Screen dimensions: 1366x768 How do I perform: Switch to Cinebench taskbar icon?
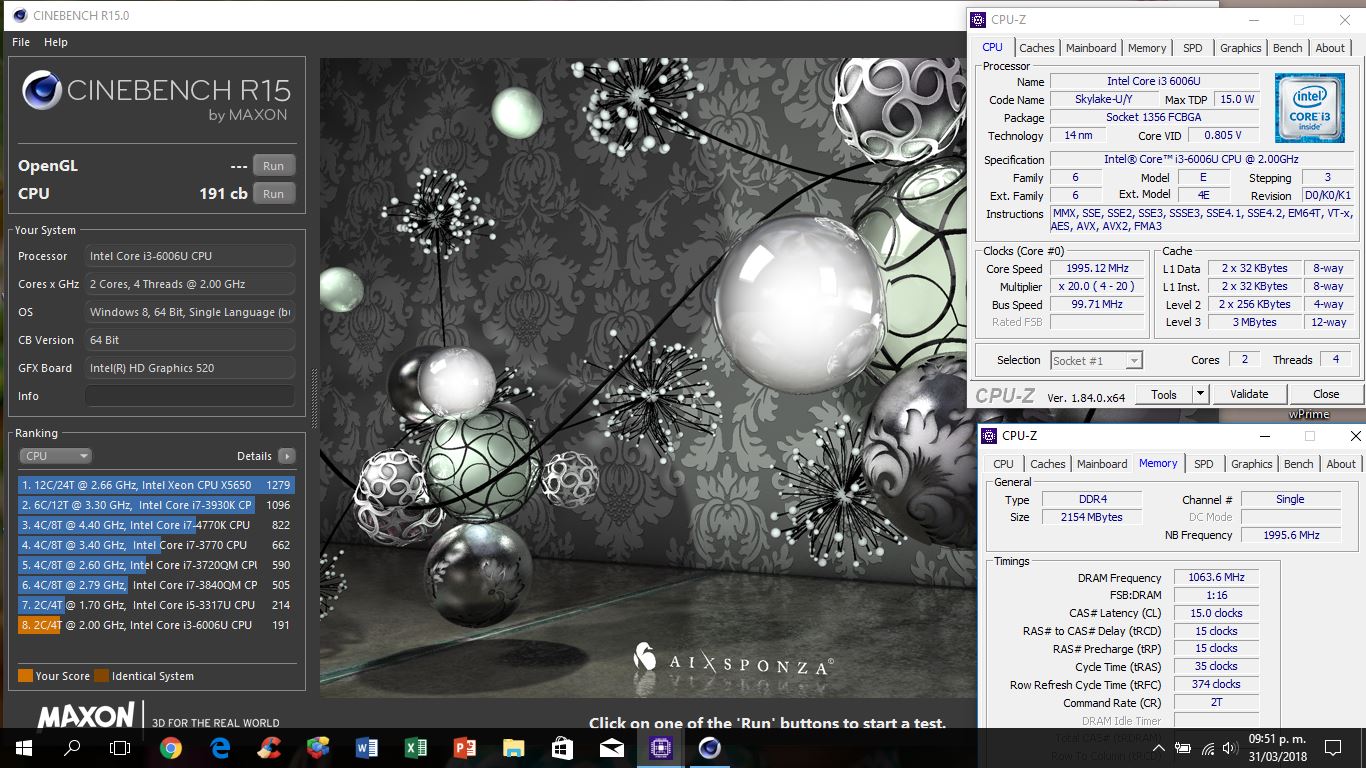[x=709, y=747]
